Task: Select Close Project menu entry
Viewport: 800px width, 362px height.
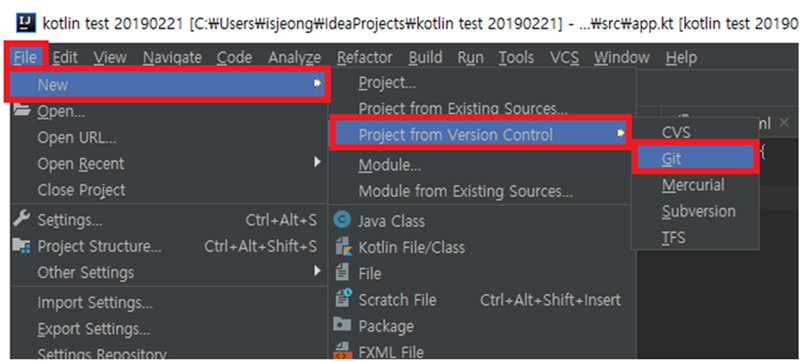Action: [x=81, y=190]
